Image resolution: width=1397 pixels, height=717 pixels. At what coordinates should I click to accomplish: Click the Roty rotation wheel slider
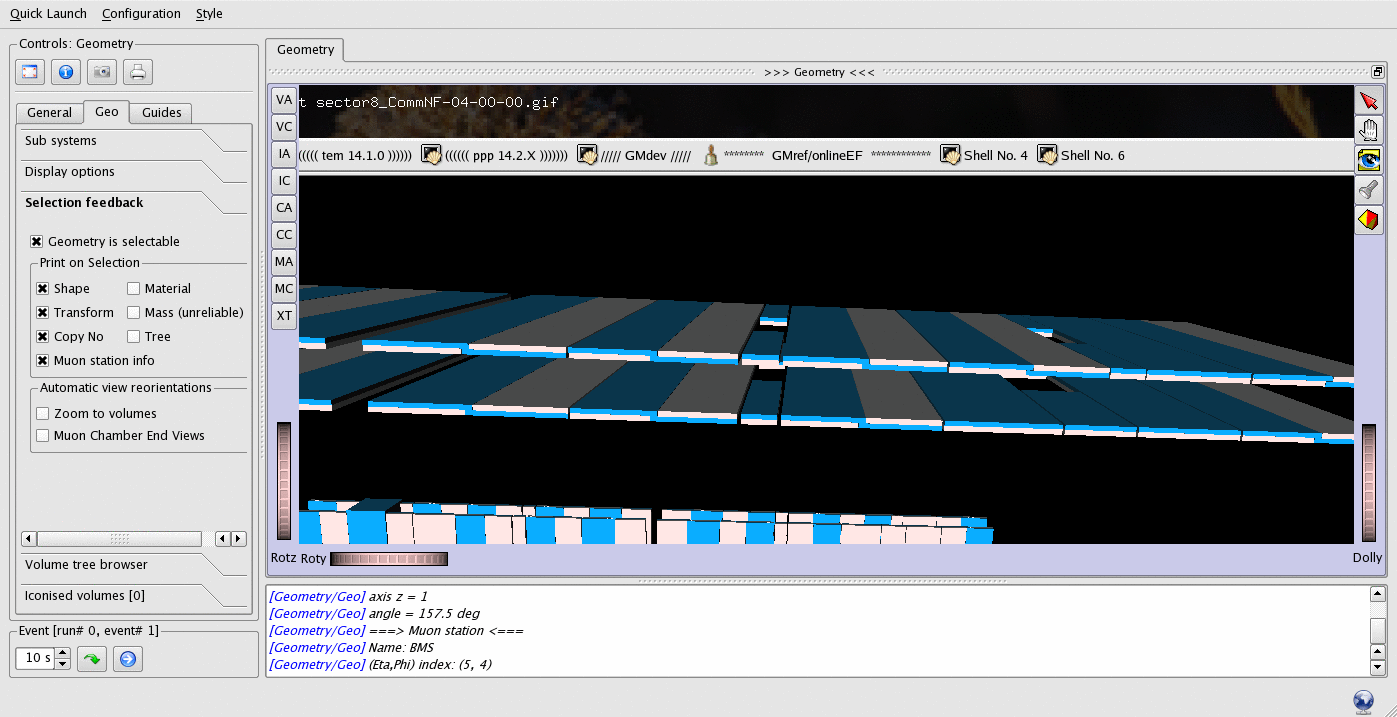click(388, 559)
